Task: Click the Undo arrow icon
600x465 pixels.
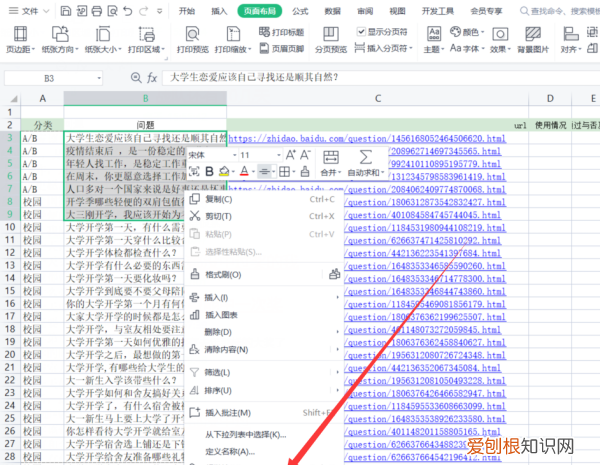Action: (x=128, y=11)
